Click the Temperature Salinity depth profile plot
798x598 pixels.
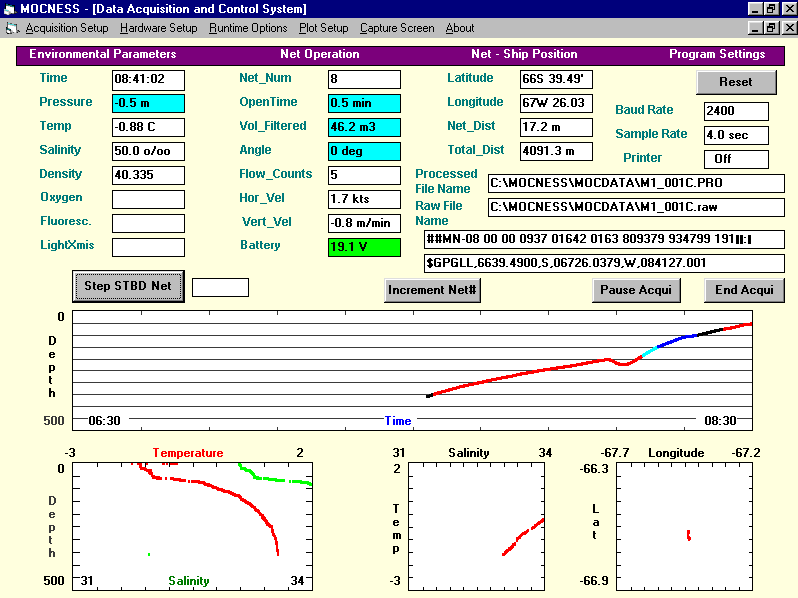click(x=192, y=526)
